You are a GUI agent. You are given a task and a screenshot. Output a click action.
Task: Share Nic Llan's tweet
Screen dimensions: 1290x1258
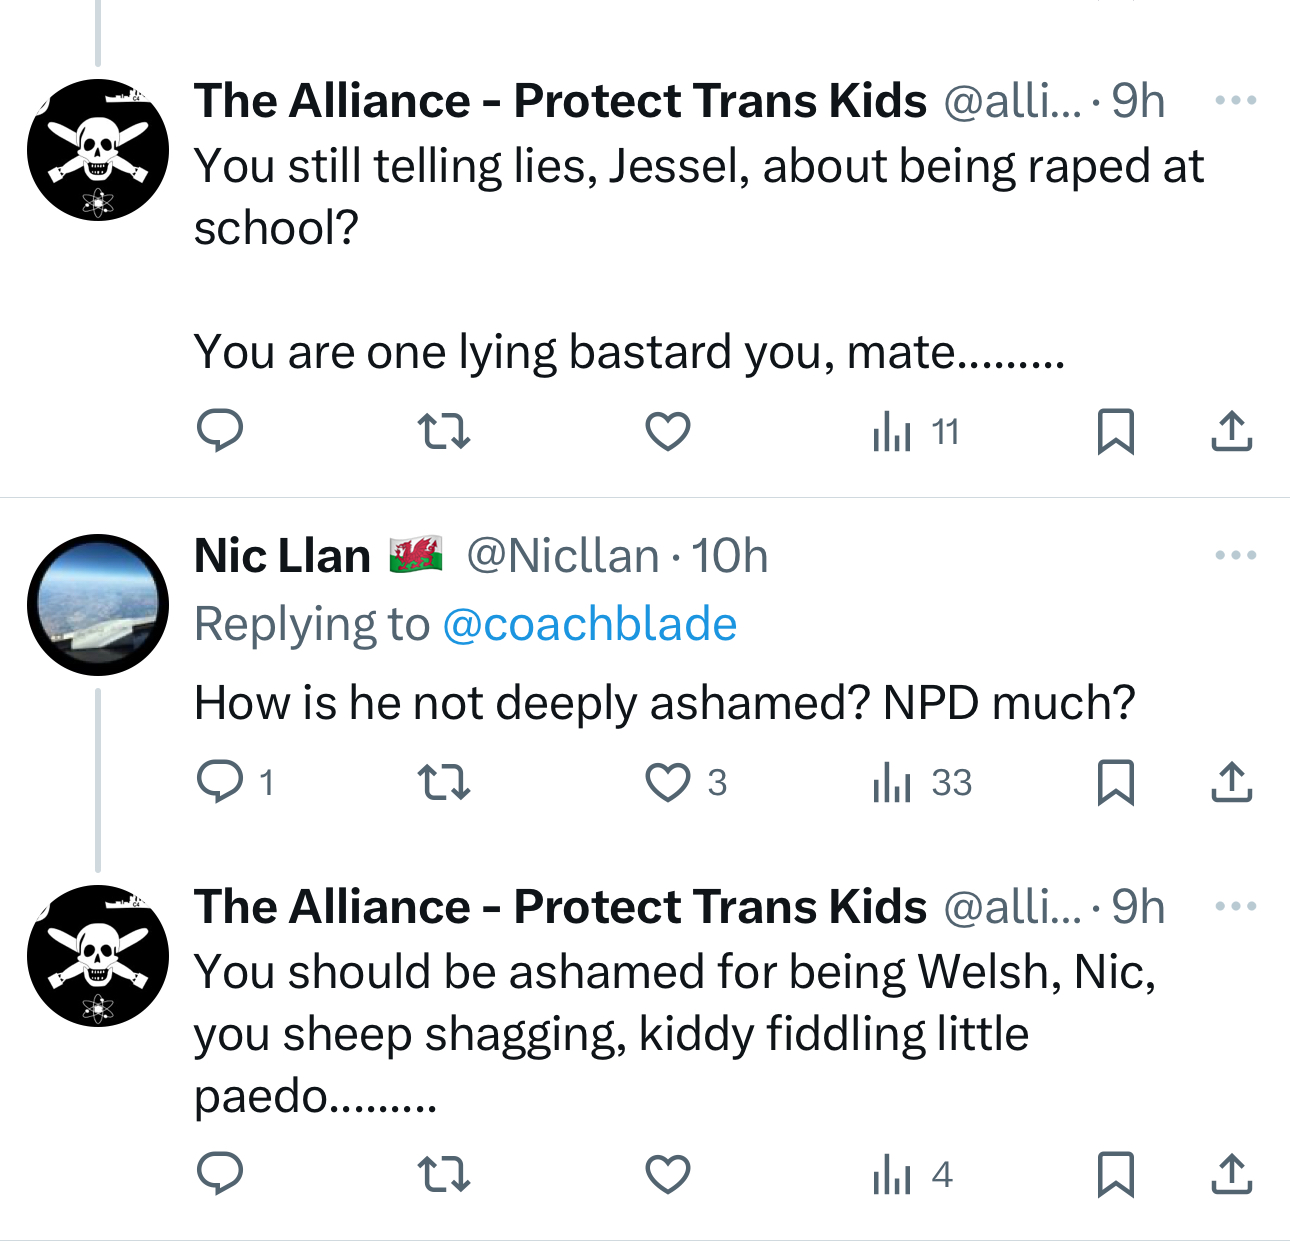pyautogui.click(x=1231, y=782)
